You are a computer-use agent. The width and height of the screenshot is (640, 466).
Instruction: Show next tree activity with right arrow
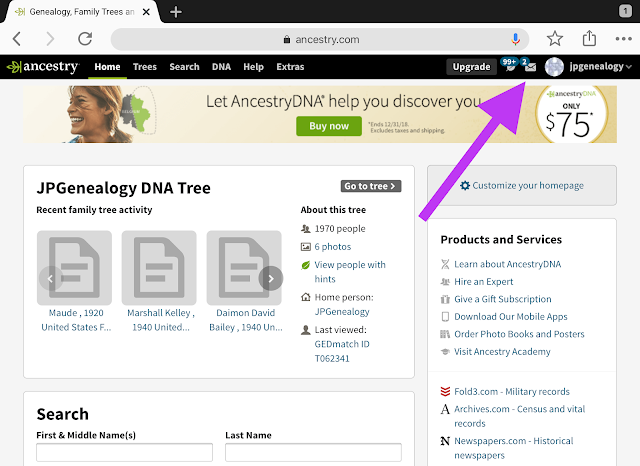point(271,278)
